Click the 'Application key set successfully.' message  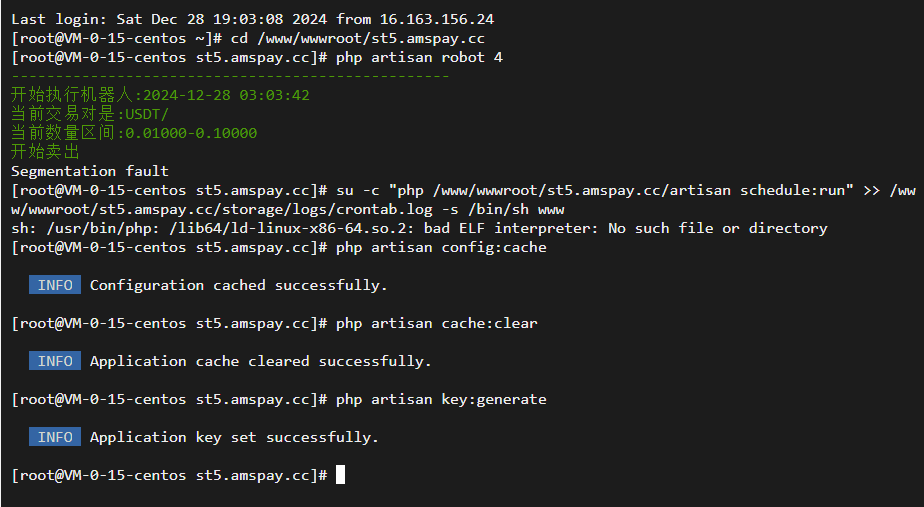pos(234,437)
